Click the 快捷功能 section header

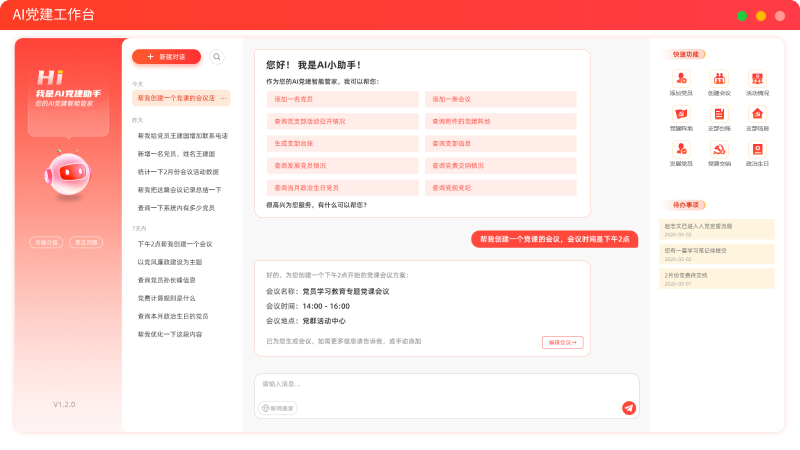[x=685, y=54]
